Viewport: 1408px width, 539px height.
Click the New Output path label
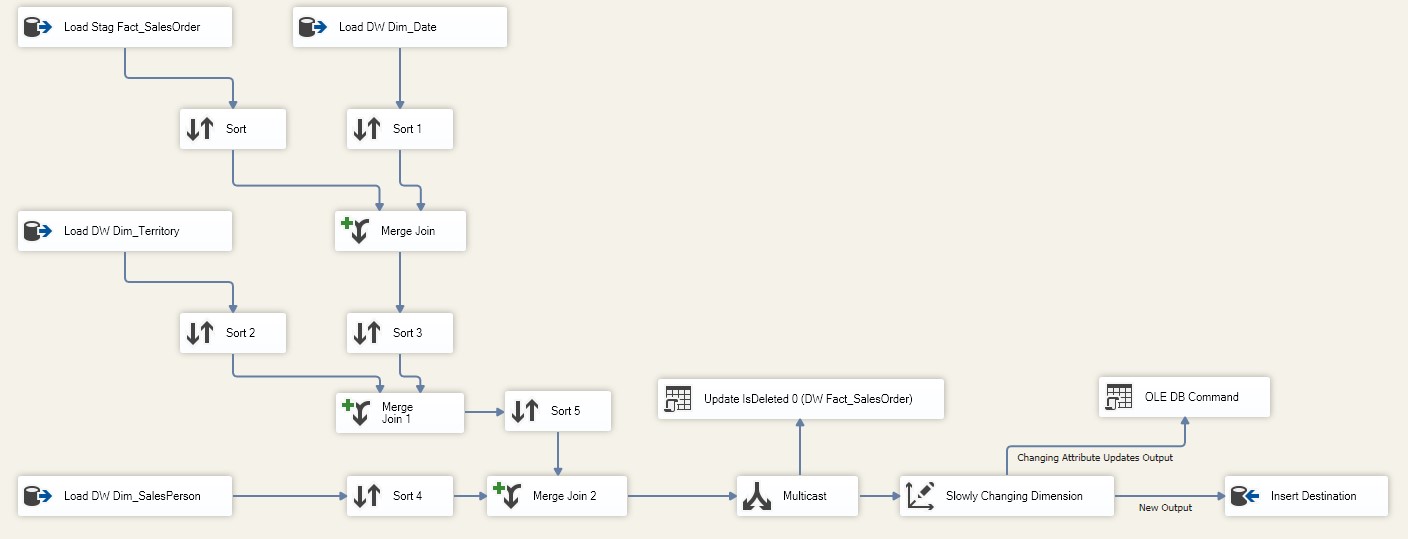tap(1165, 508)
